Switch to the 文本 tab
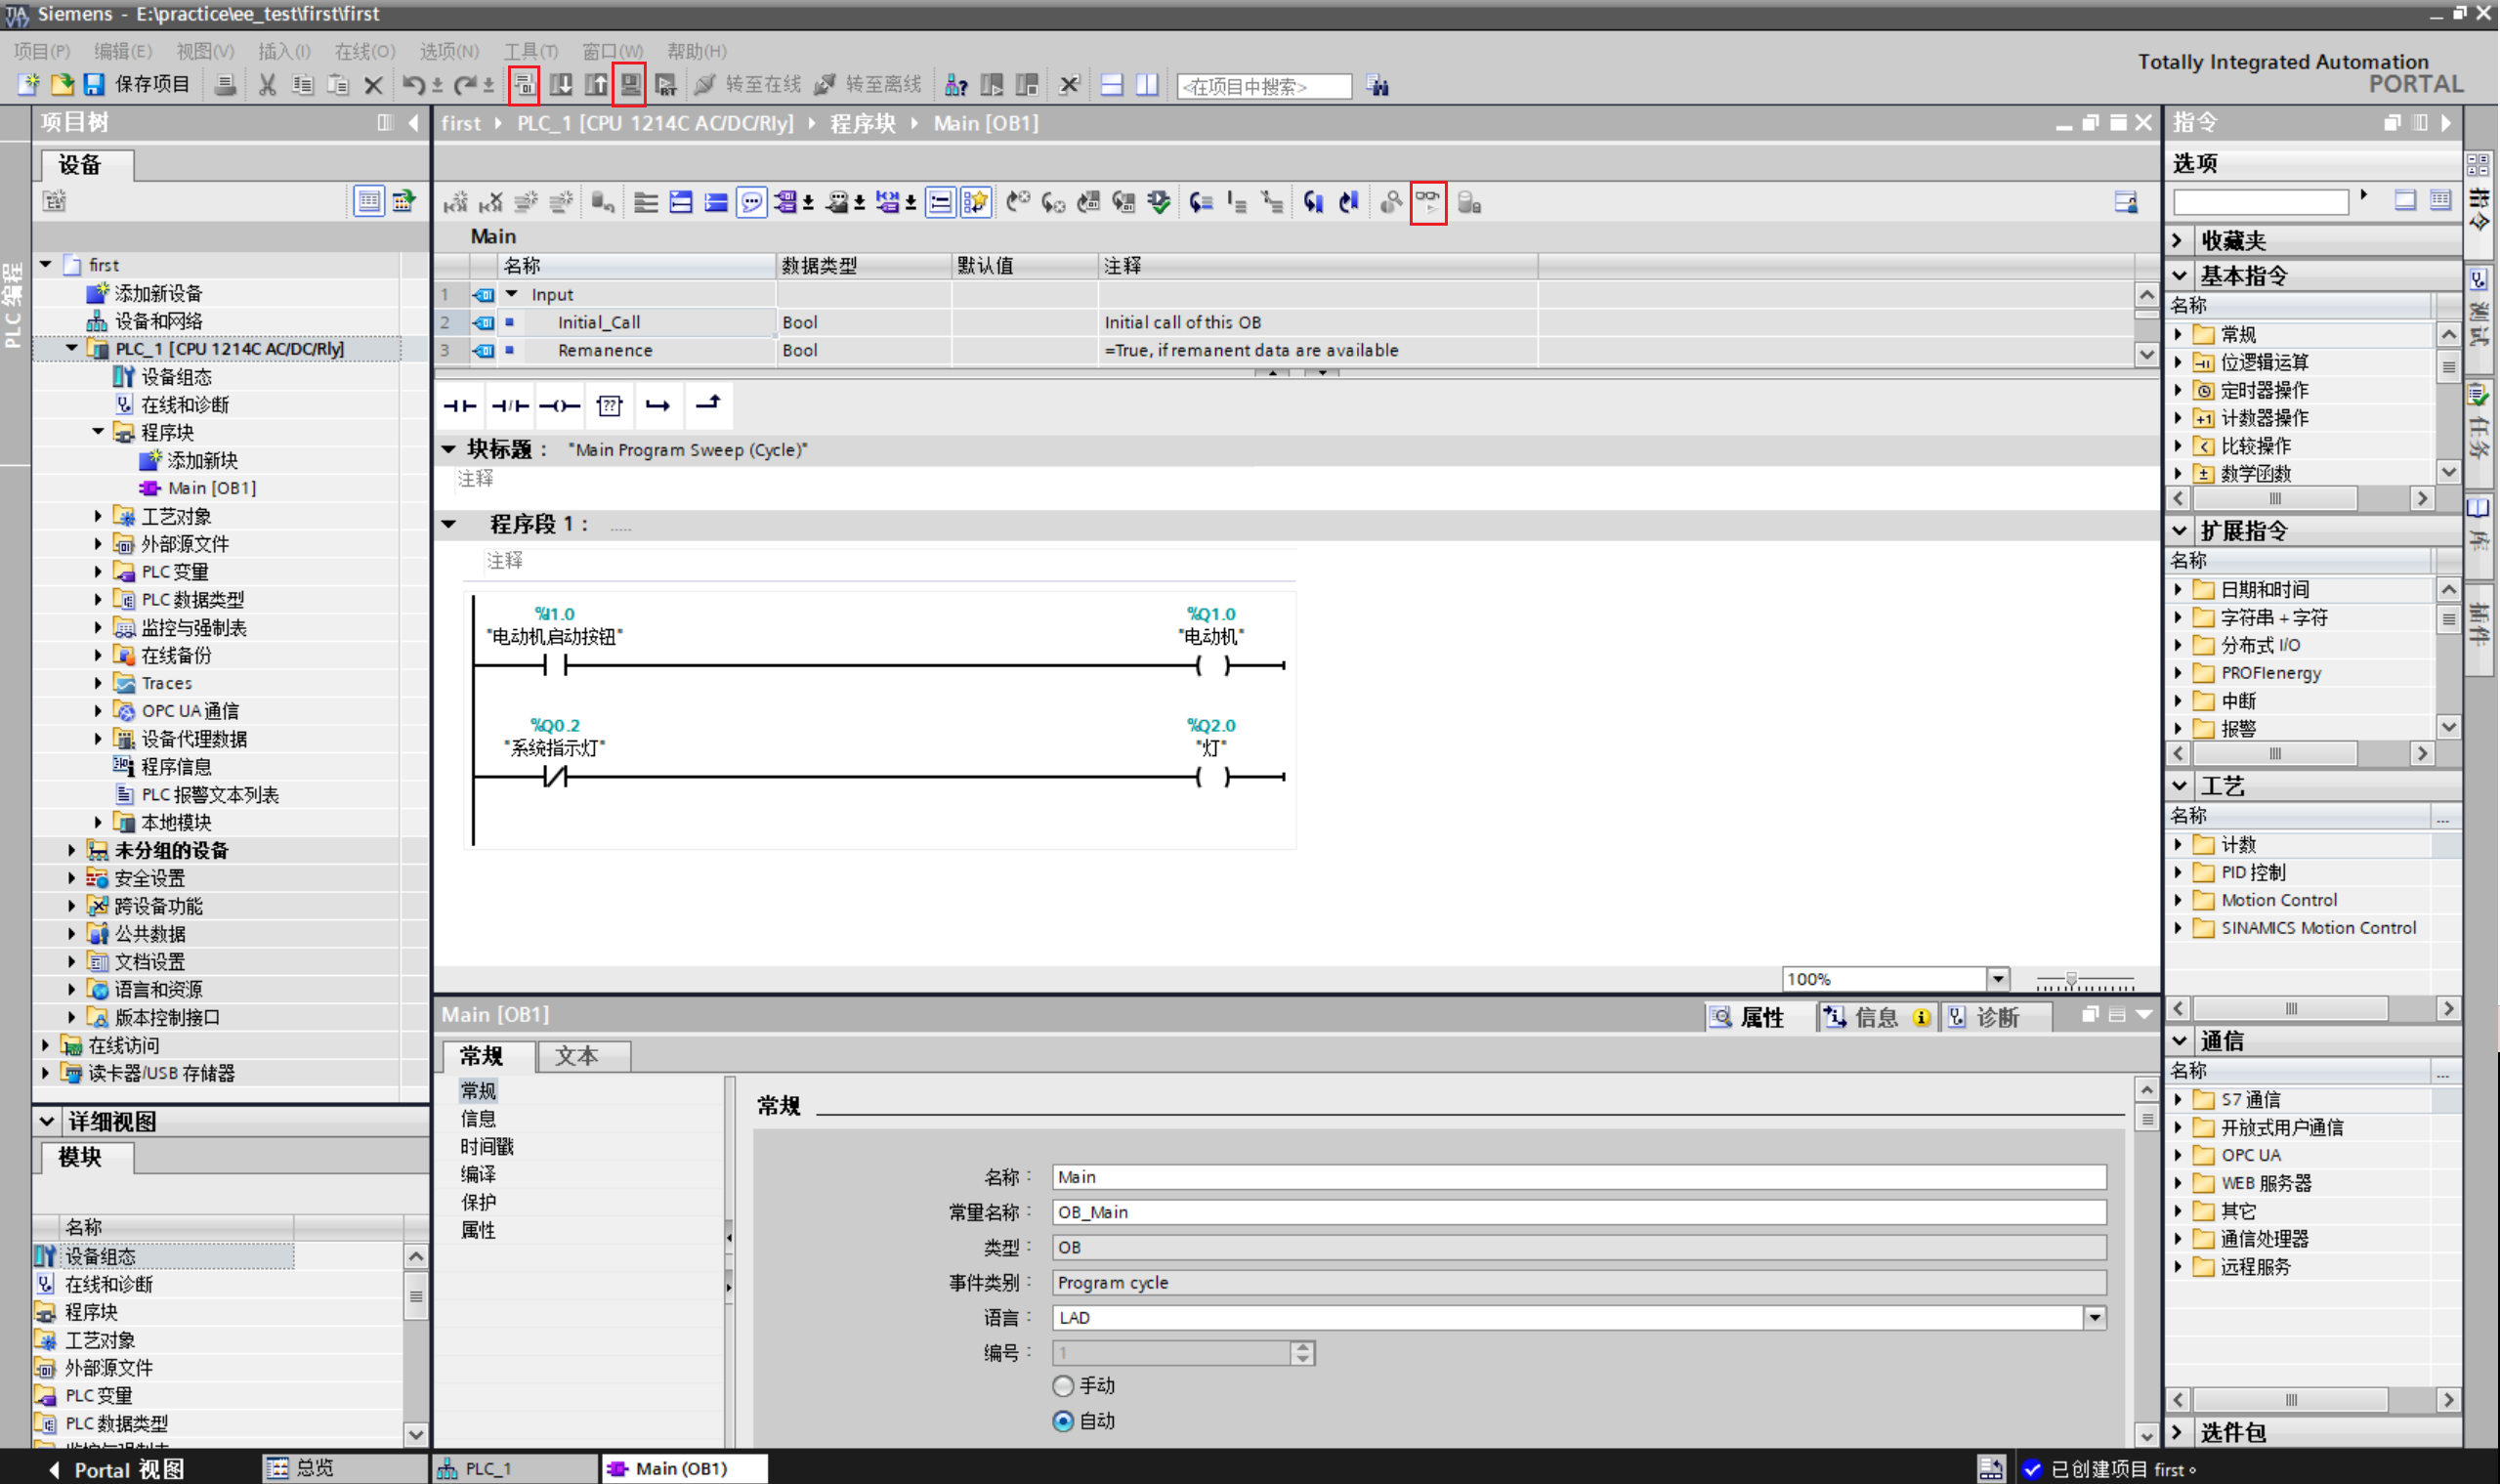The image size is (2500, 1484). pyautogui.click(x=578, y=1055)
